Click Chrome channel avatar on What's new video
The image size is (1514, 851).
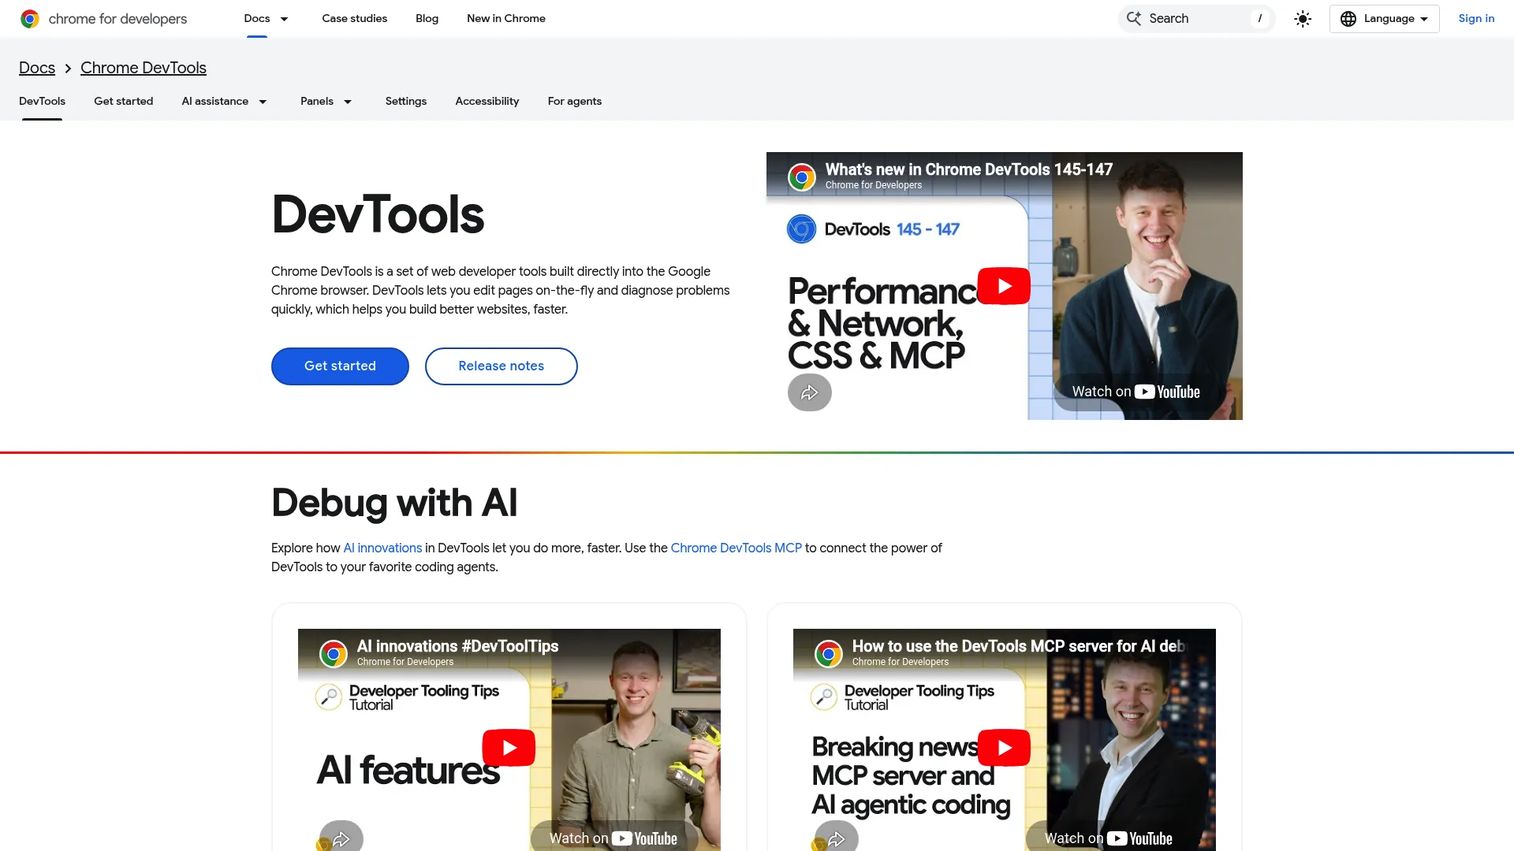pos(801,177)
